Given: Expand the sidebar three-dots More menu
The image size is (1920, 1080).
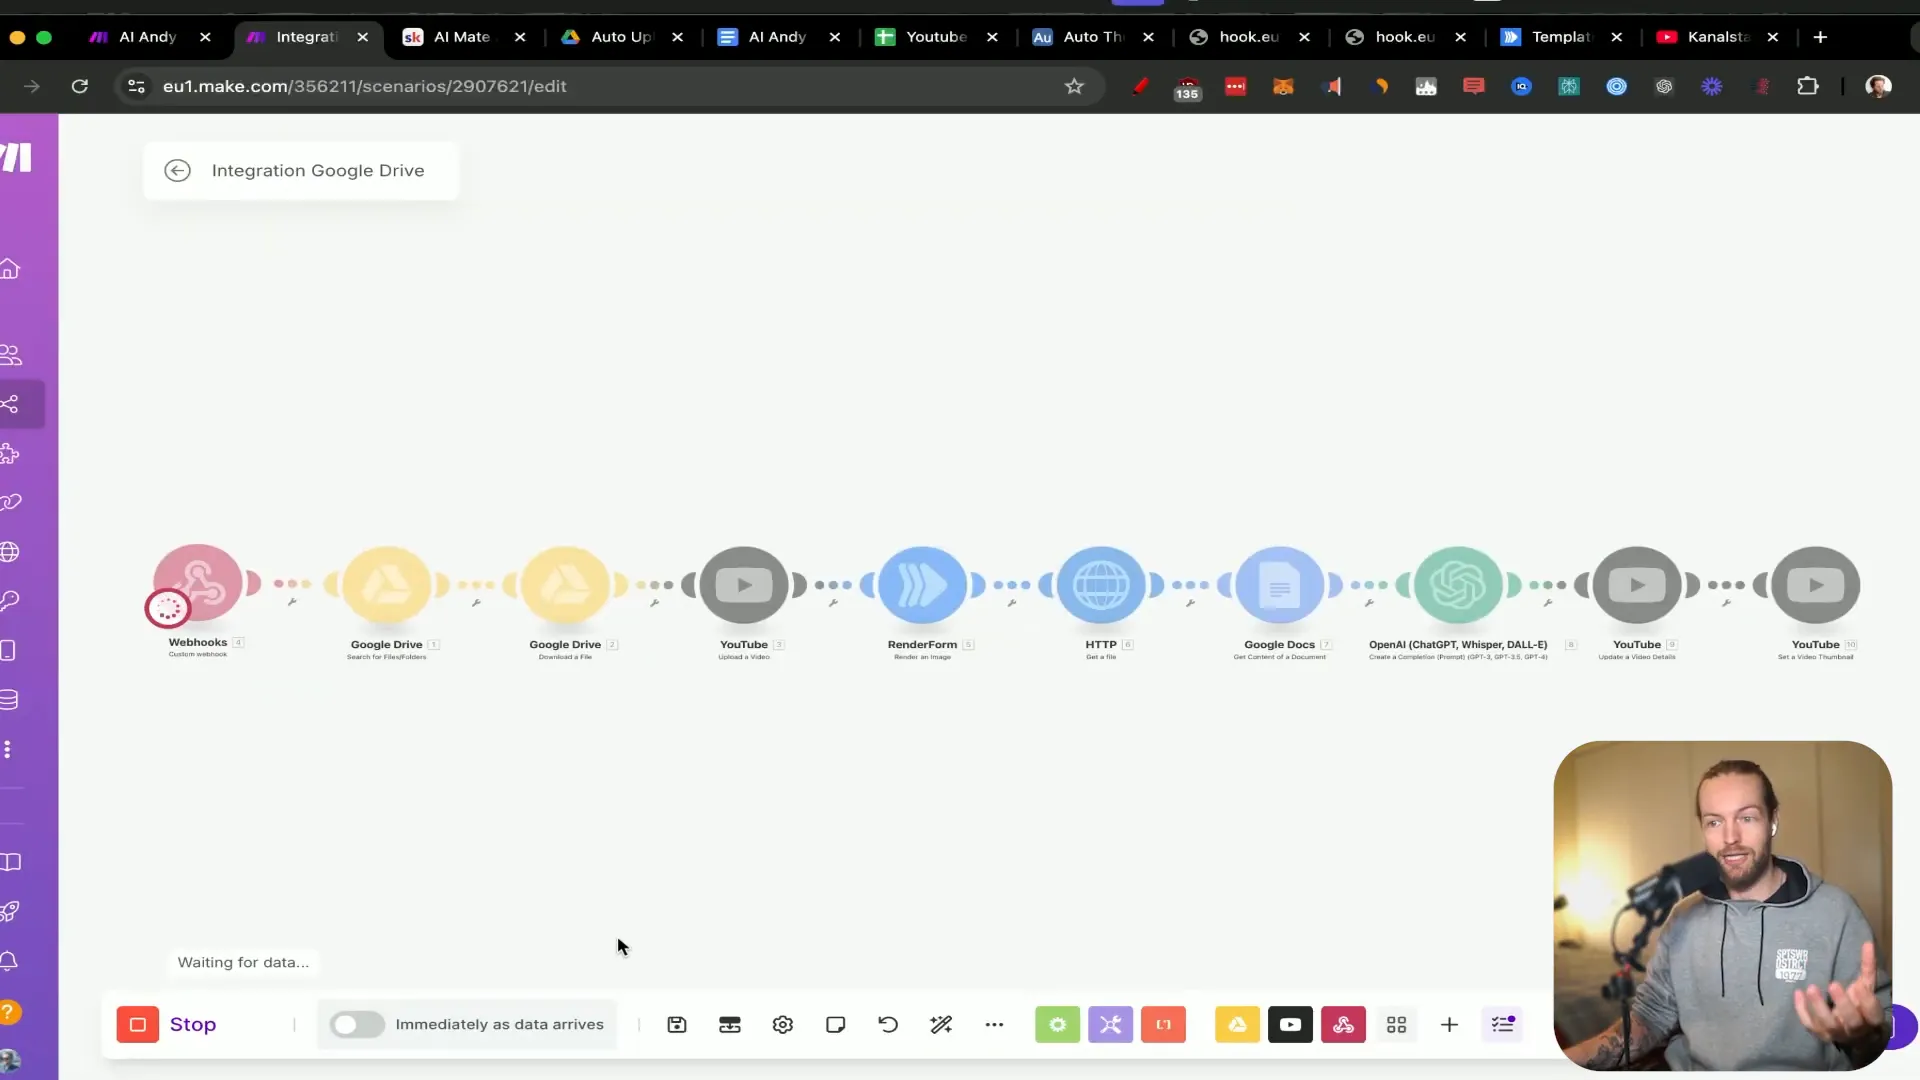Looking at the screenshot, I should click(7, 749).
